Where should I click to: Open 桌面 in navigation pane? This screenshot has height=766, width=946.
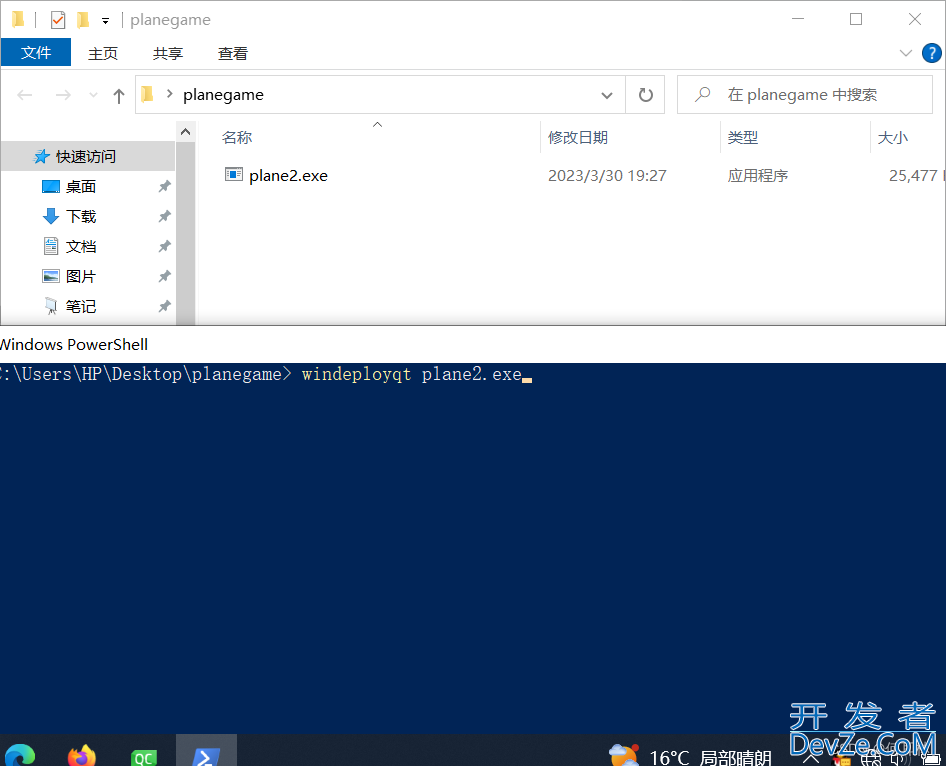tap(80, 186)
